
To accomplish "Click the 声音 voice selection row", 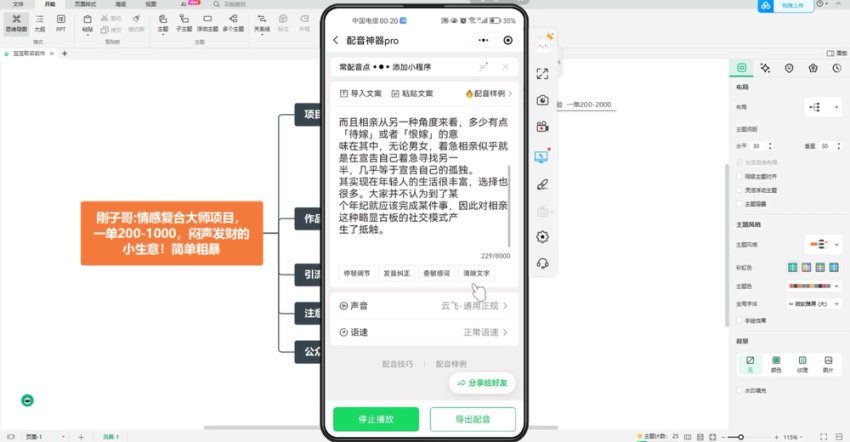I will pos(424,305).
